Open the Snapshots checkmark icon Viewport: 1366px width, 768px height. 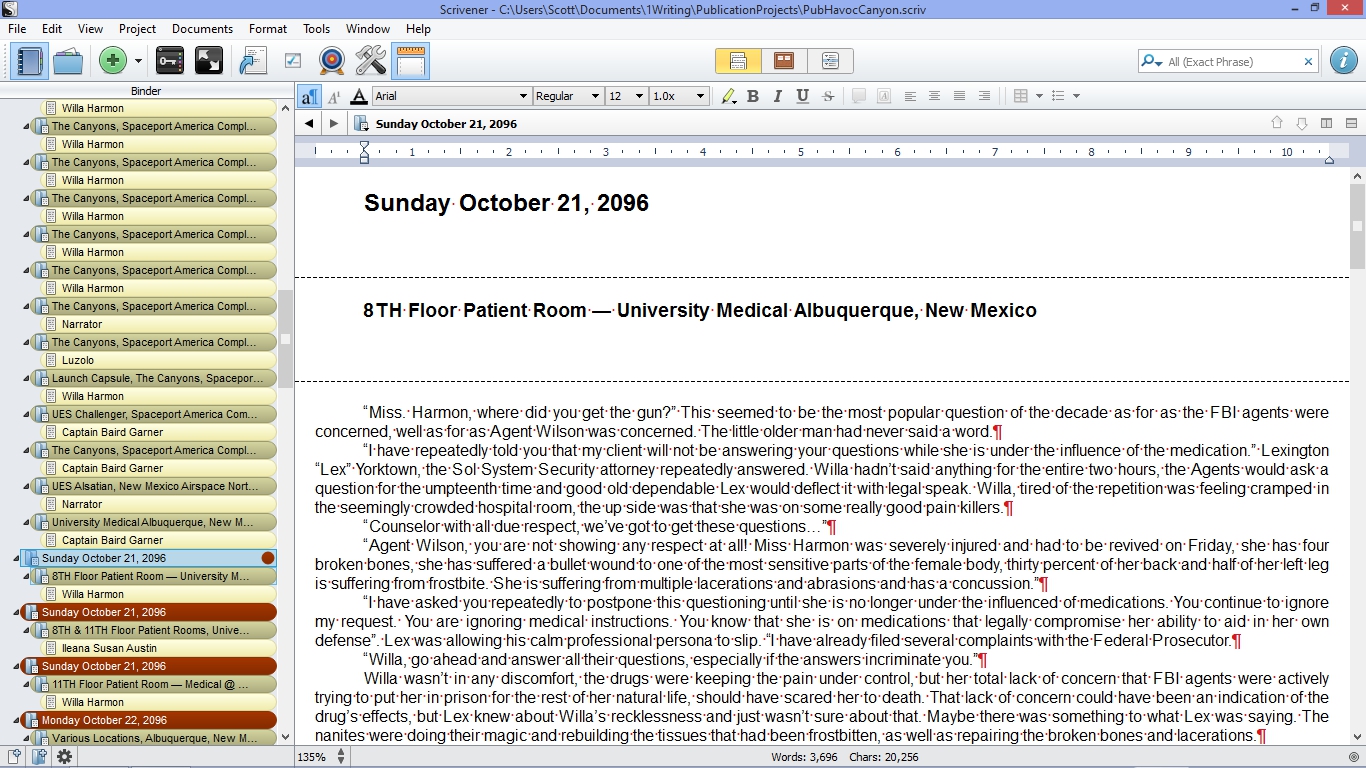click(293, 61)
